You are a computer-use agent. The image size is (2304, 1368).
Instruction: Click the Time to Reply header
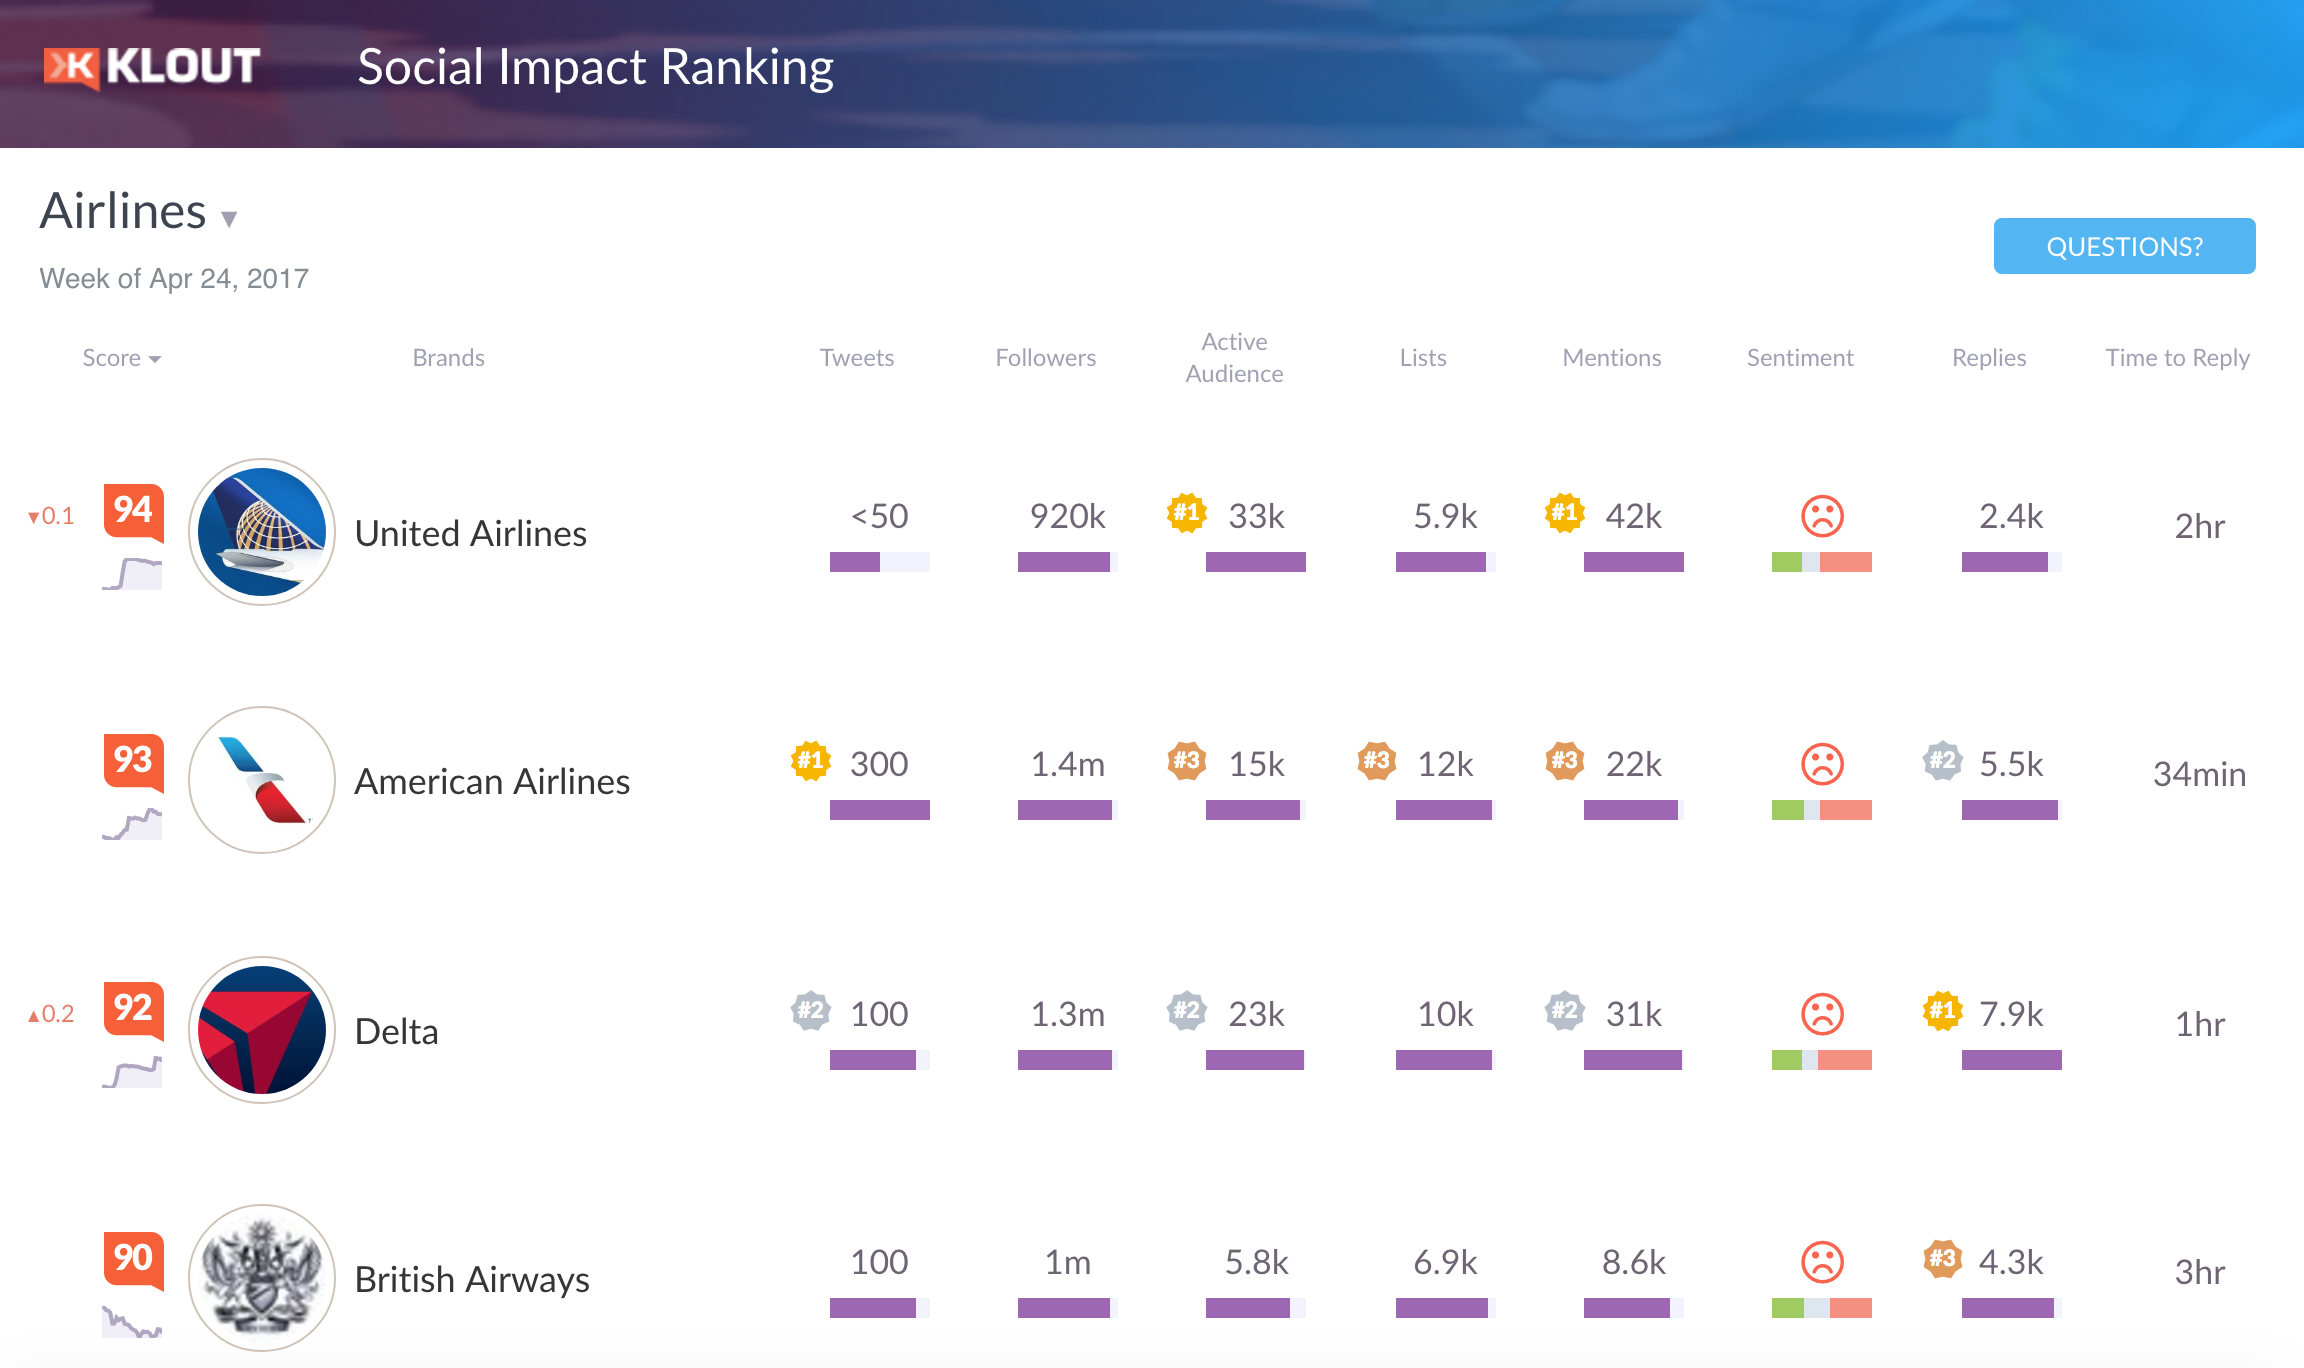(x=2178, y=358)
